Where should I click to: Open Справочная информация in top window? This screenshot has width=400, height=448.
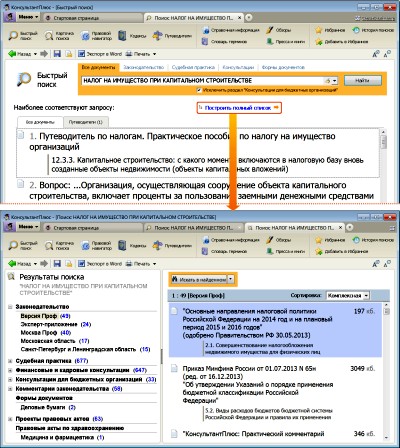(x=230, y=30)
